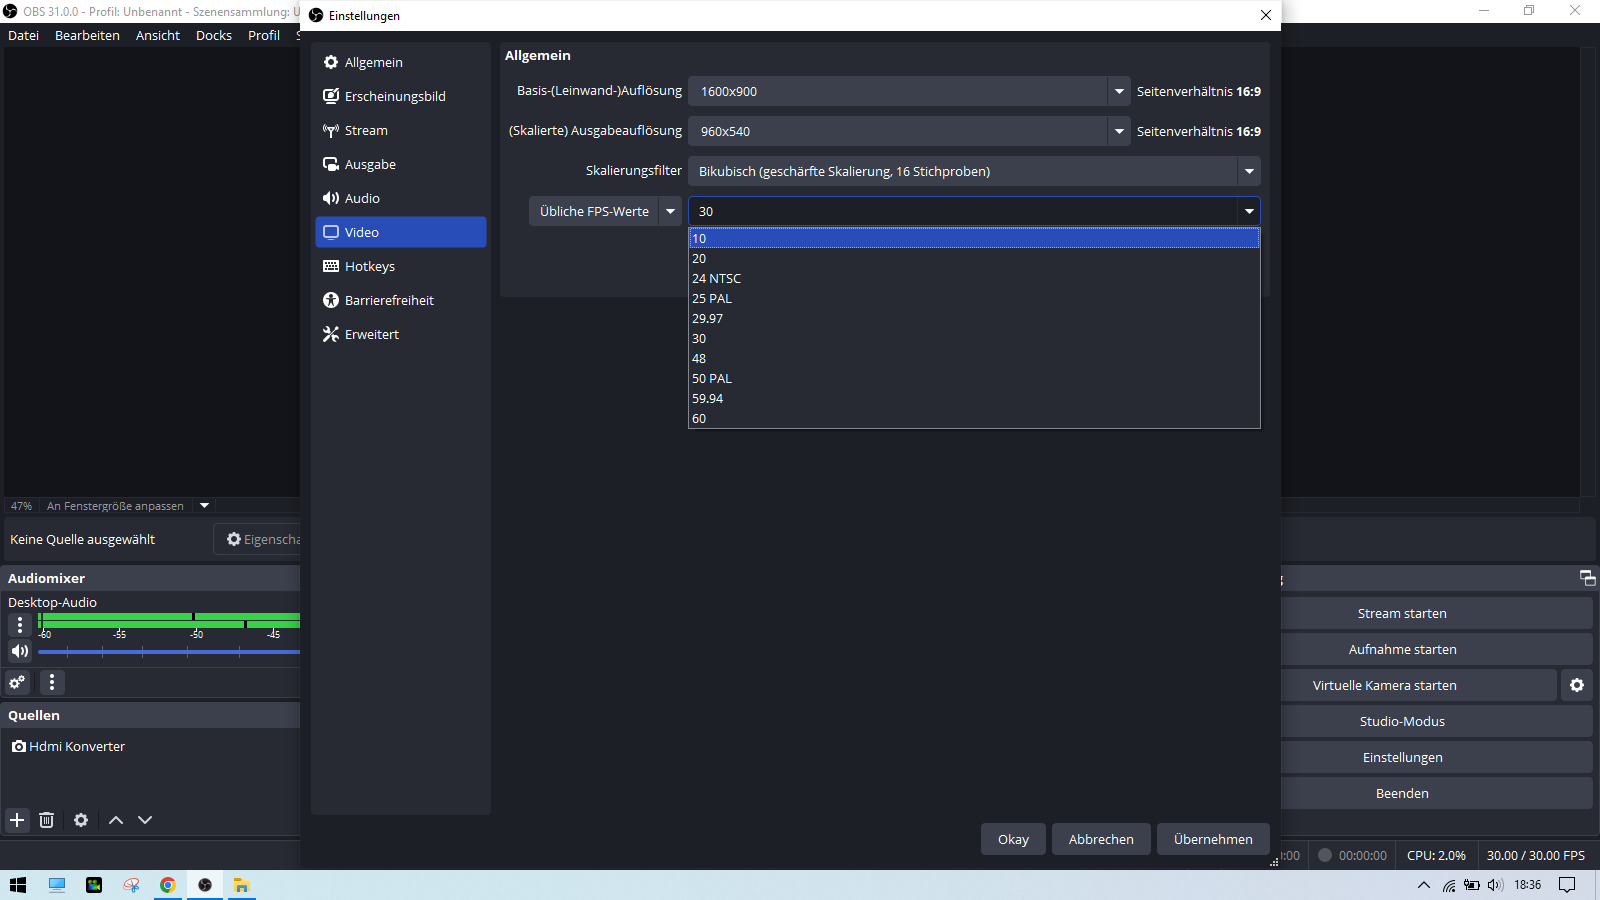Close the Einstellungen dialog
The height and width of the screenshot is (900, 1600).
coord(1266,15)
